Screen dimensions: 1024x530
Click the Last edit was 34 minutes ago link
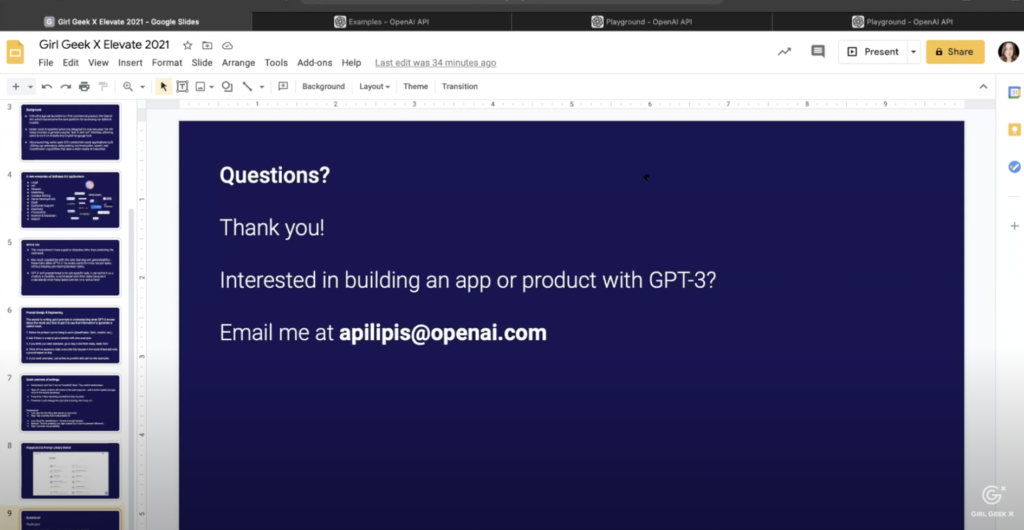coord(436,63)
